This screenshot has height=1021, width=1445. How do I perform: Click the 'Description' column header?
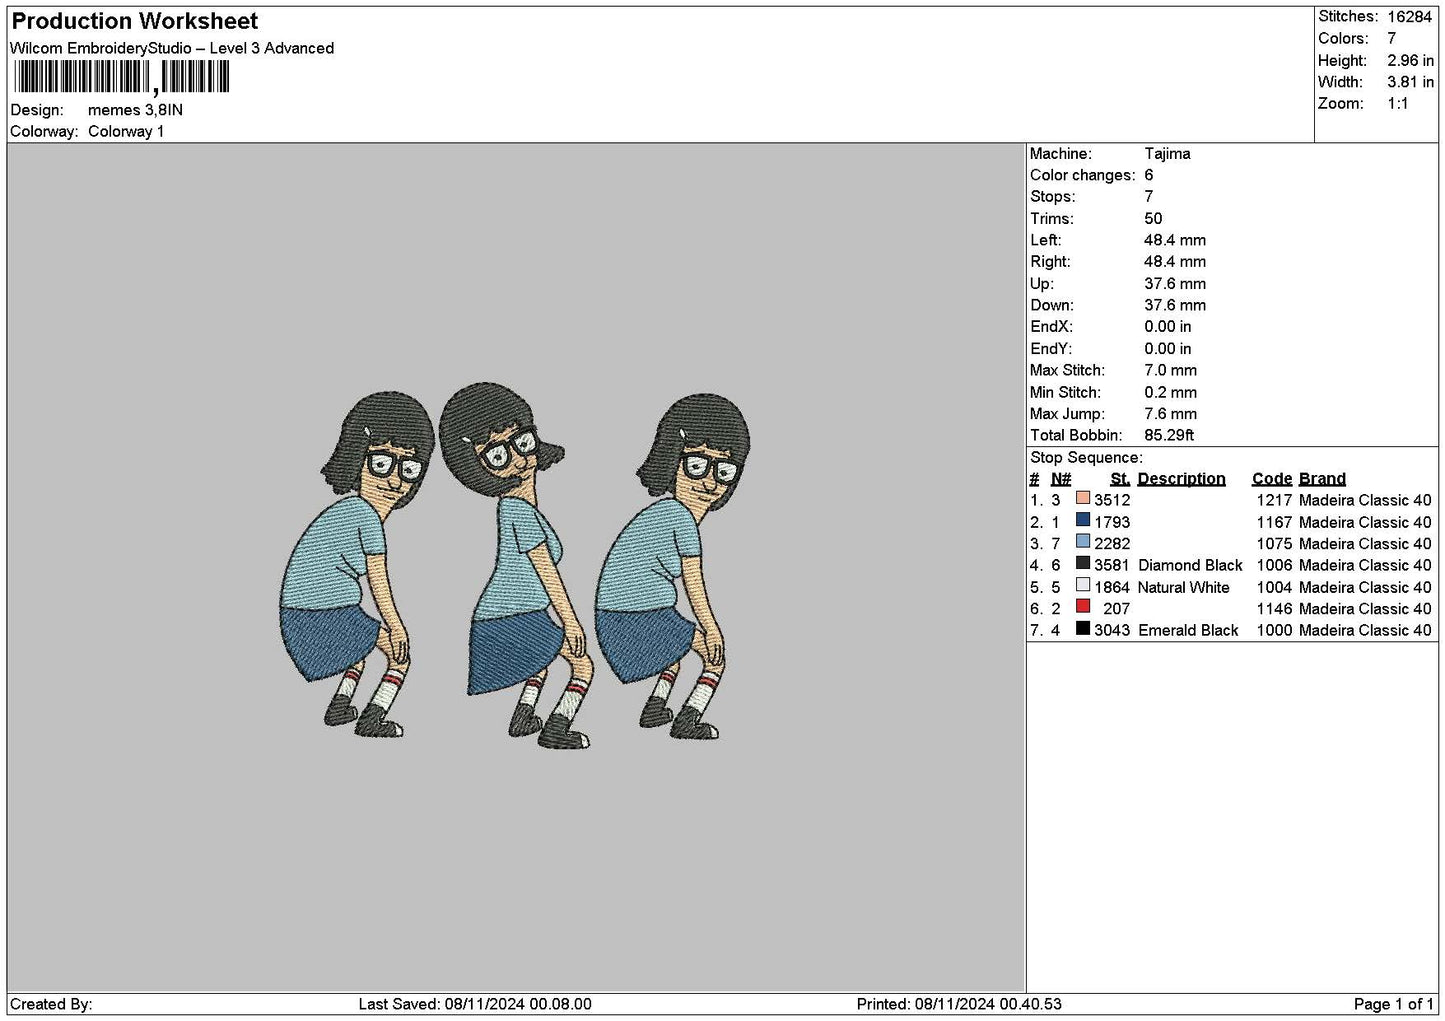pyautogui.click(x=1181, y=479)
